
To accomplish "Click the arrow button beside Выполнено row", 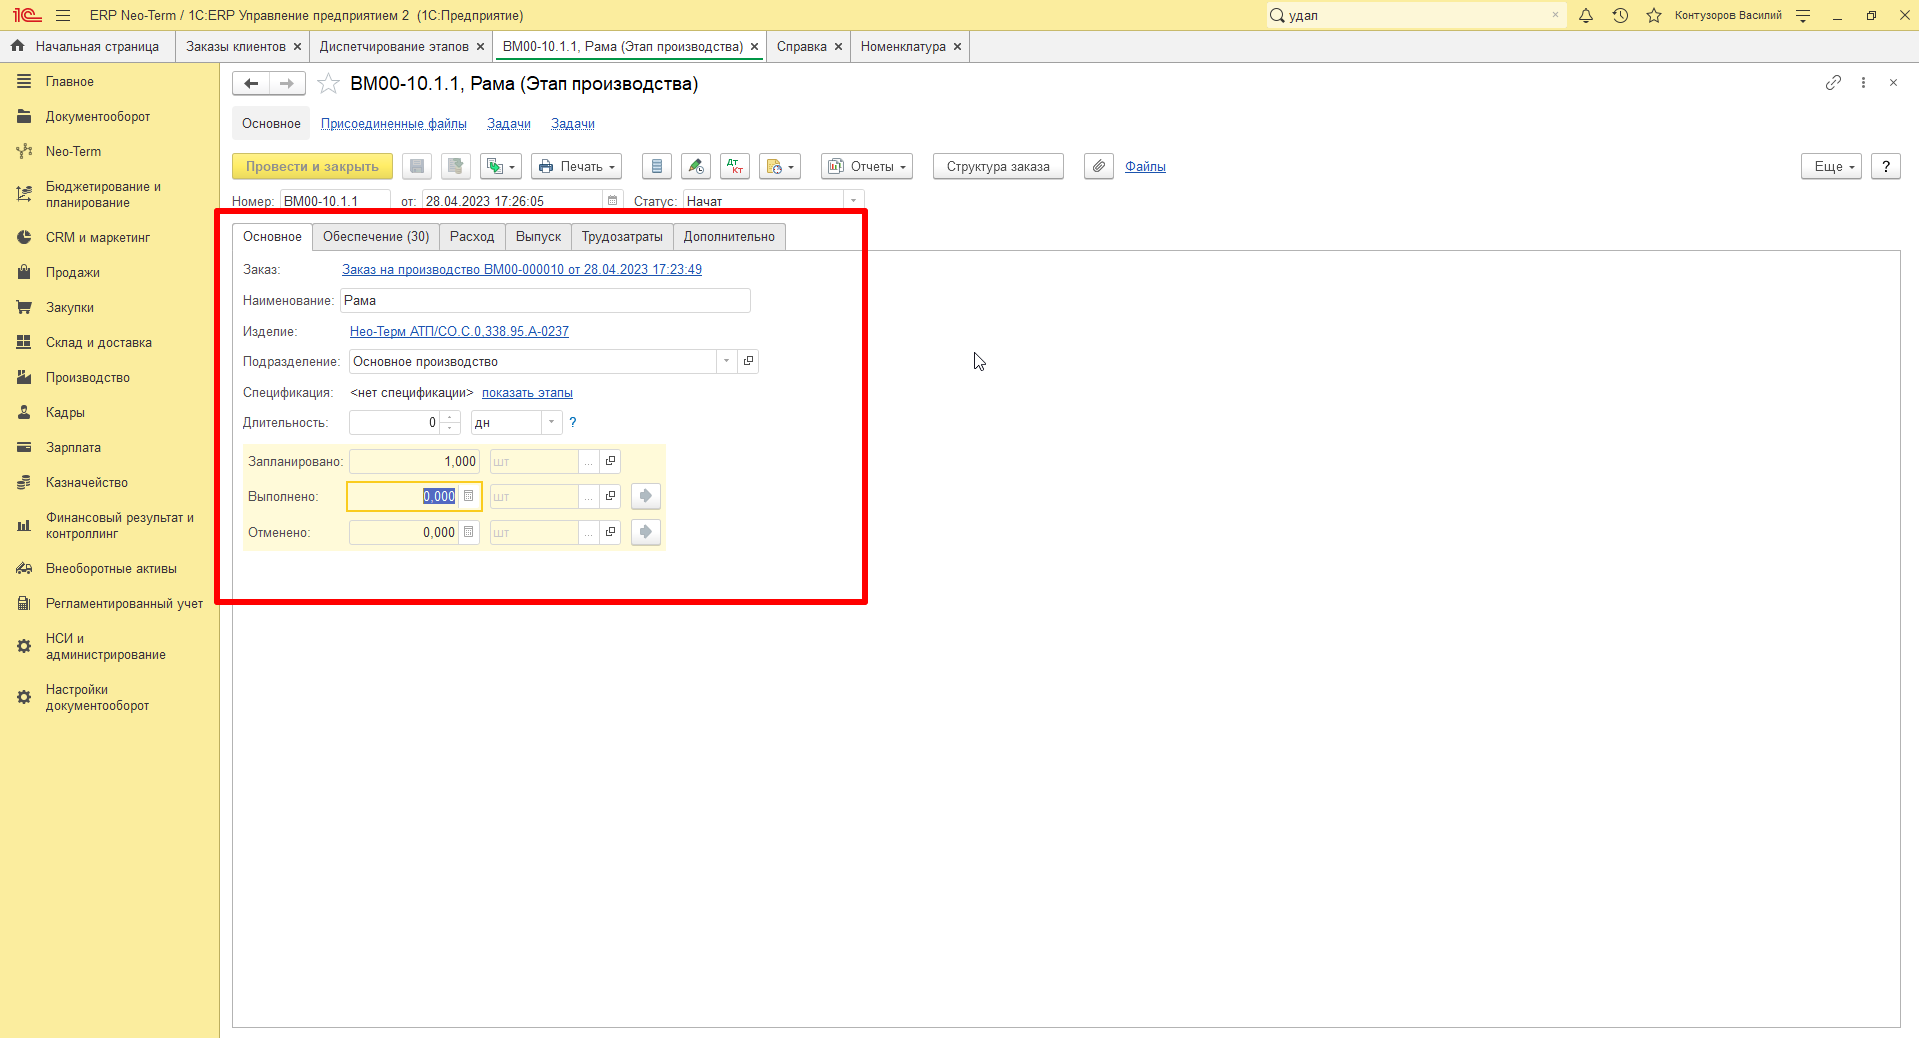I will coord(646,496).
